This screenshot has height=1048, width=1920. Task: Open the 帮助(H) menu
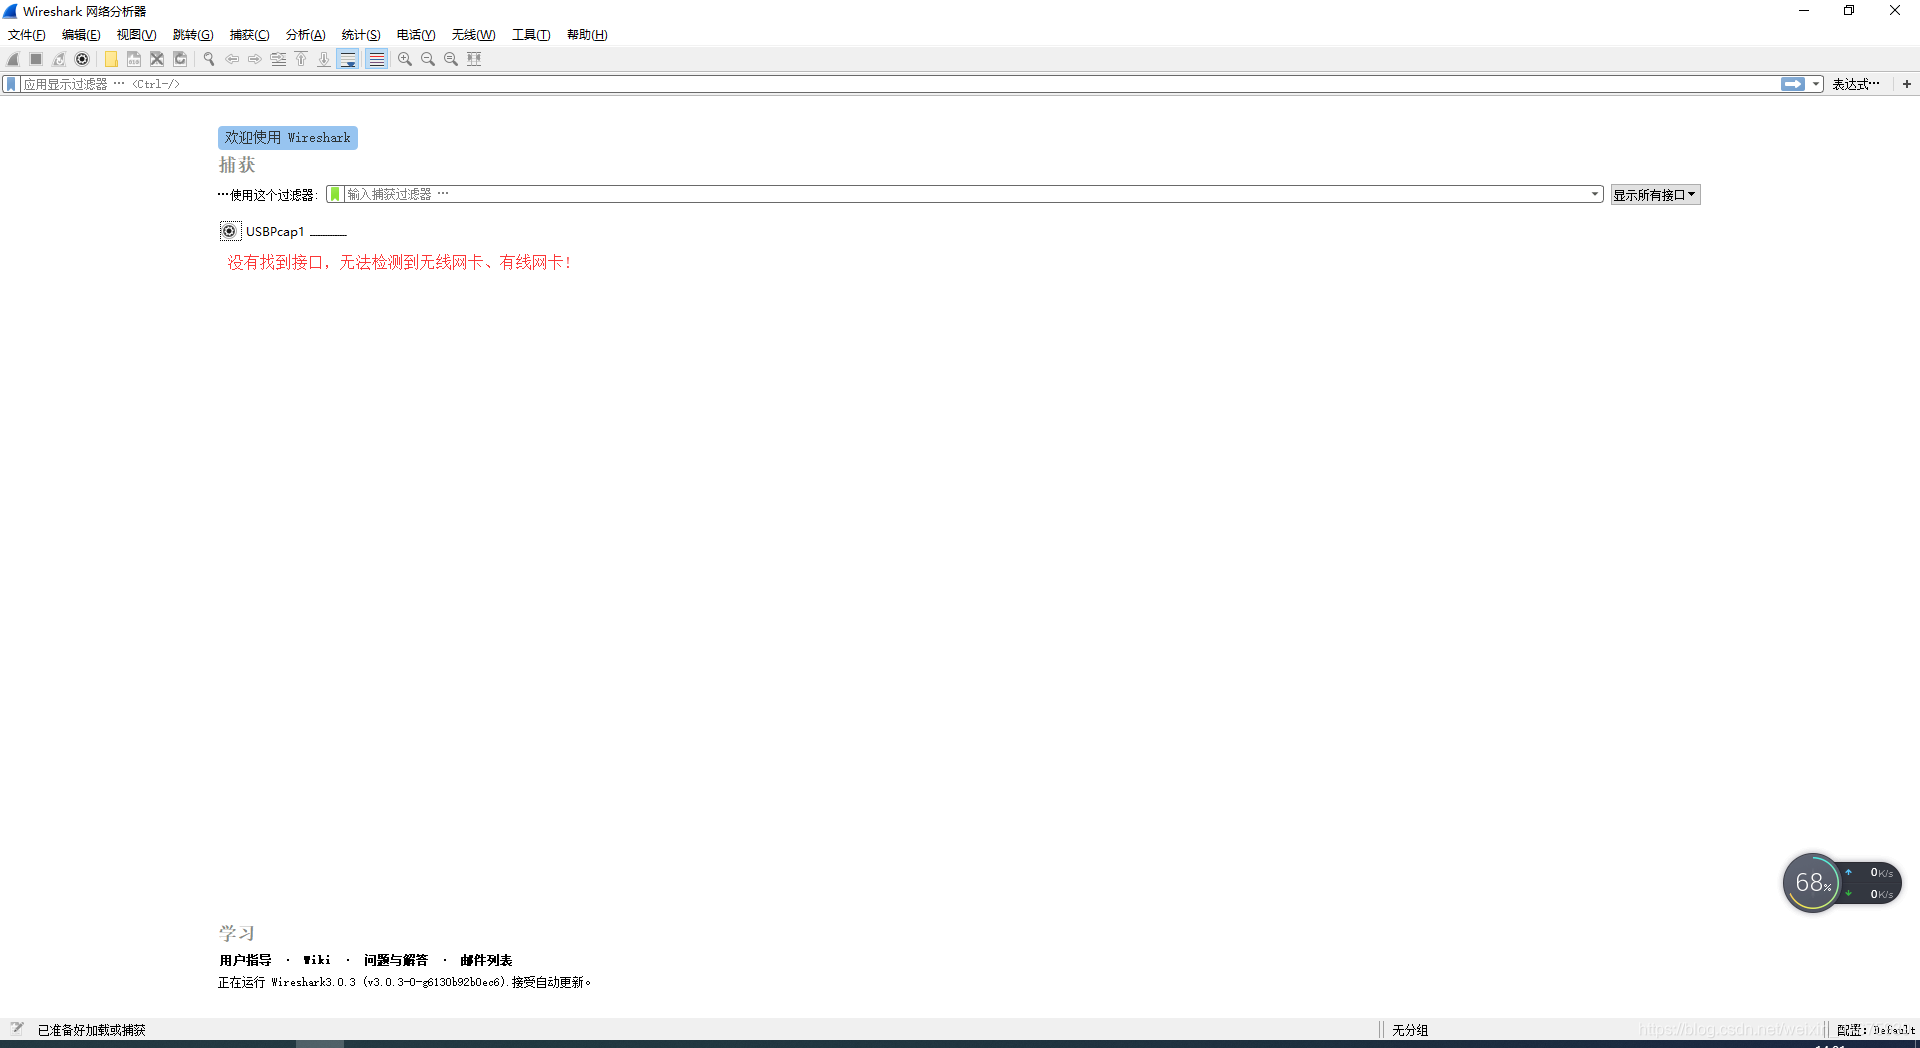tap(587, 35)
